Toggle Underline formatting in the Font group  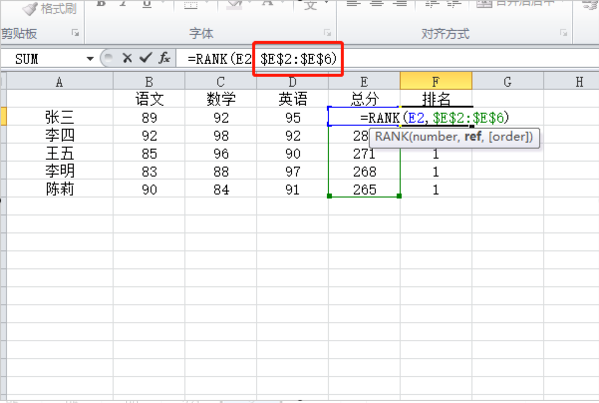tap(147, 4)
